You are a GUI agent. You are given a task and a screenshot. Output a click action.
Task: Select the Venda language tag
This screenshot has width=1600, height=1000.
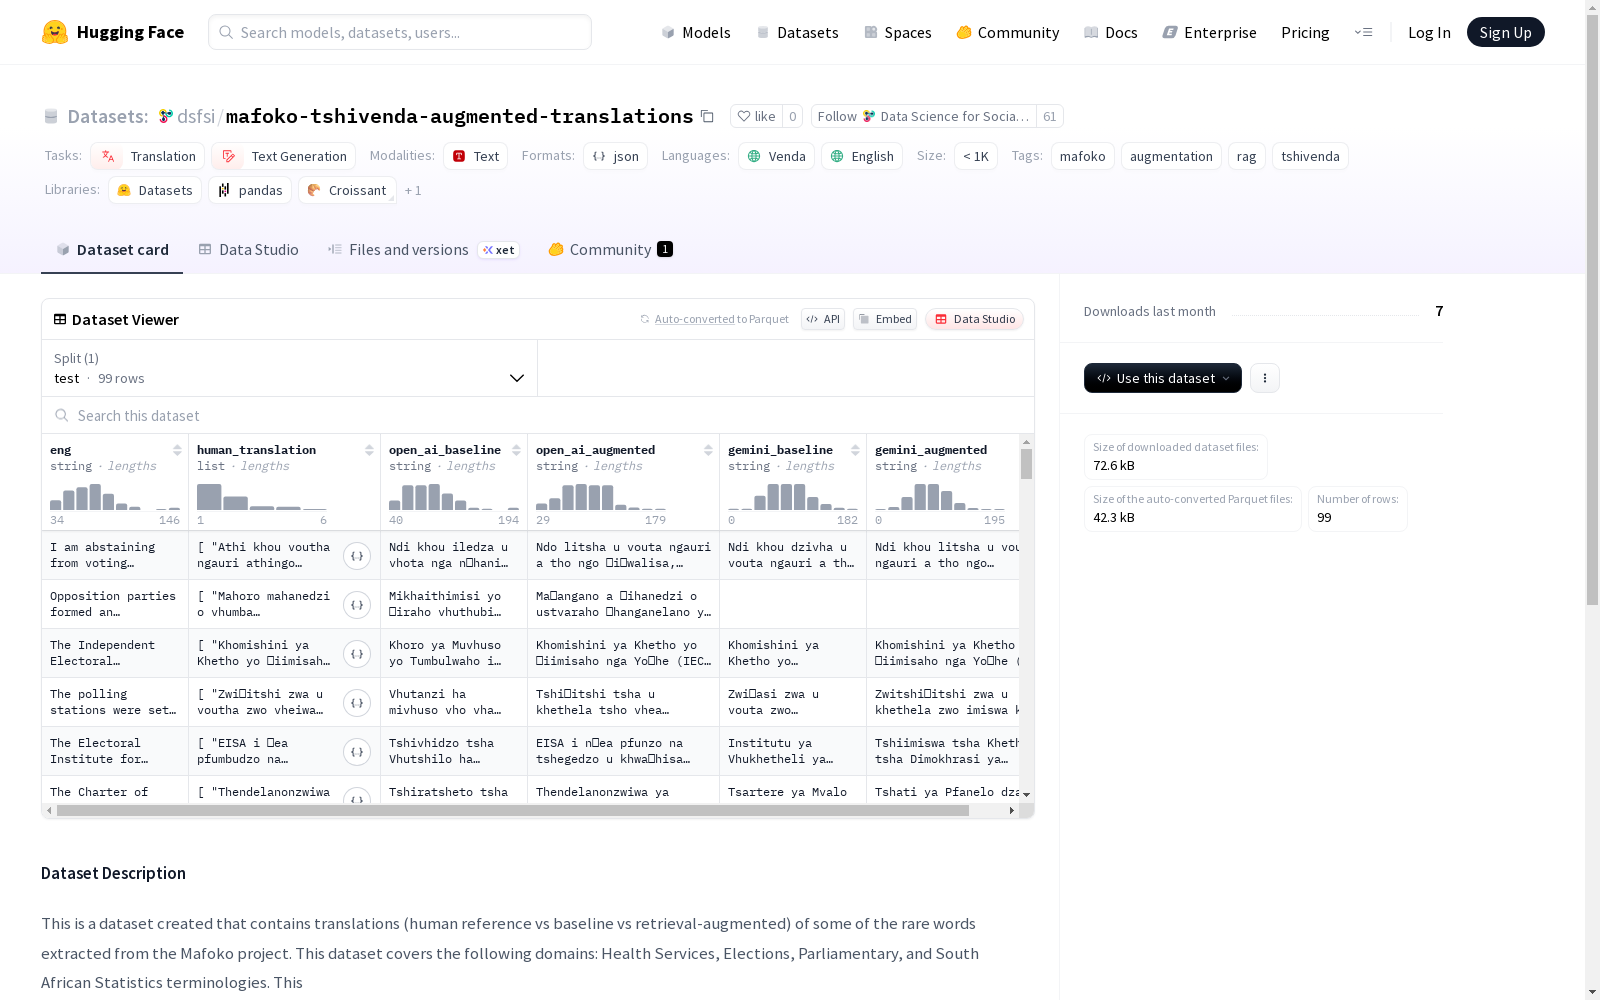pos(776,156)
